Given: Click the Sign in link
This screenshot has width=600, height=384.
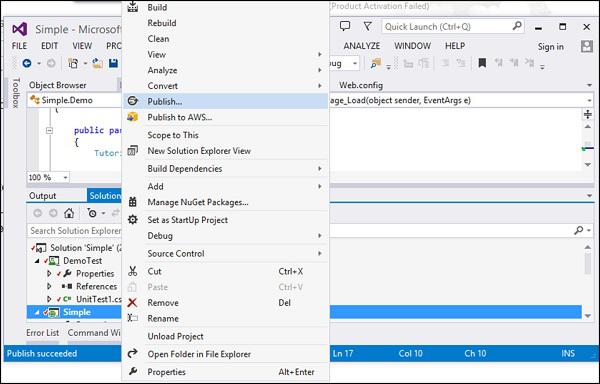Looking at the screenshot, I should [x=551, y=47].
